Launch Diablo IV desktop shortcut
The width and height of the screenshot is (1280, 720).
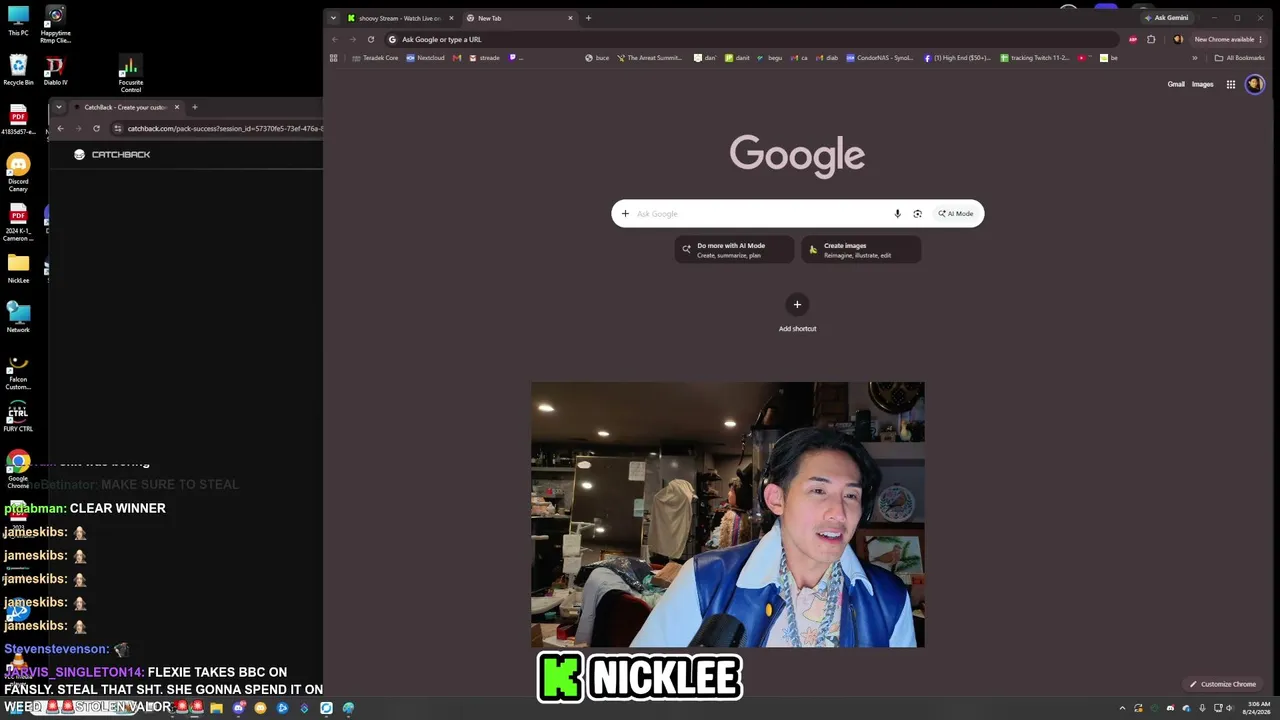coord(55,70)
